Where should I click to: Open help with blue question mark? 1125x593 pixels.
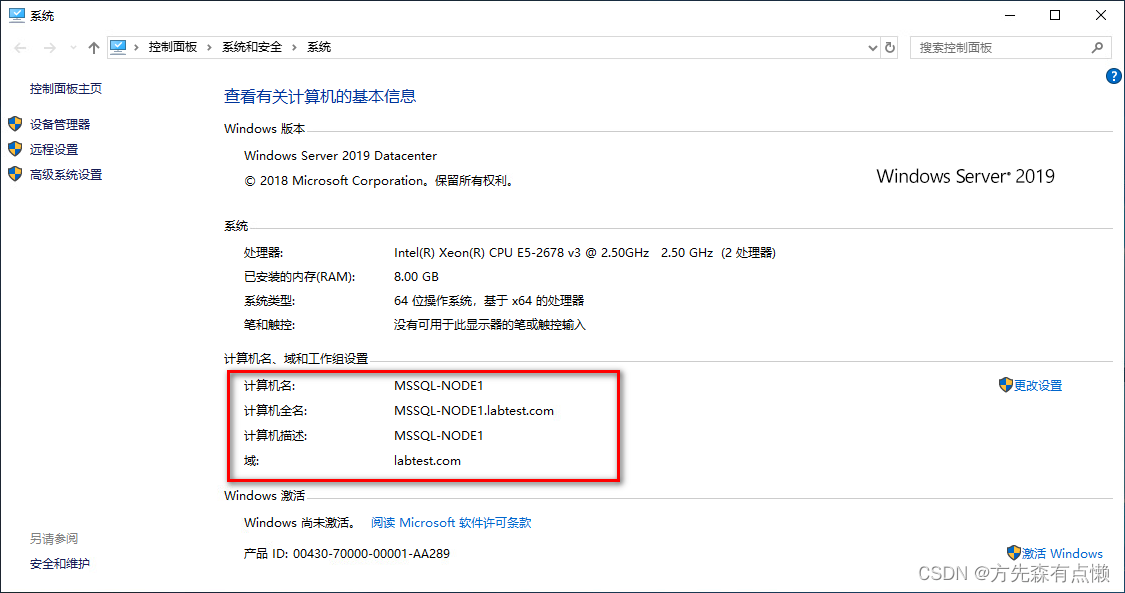(1114, 76)
